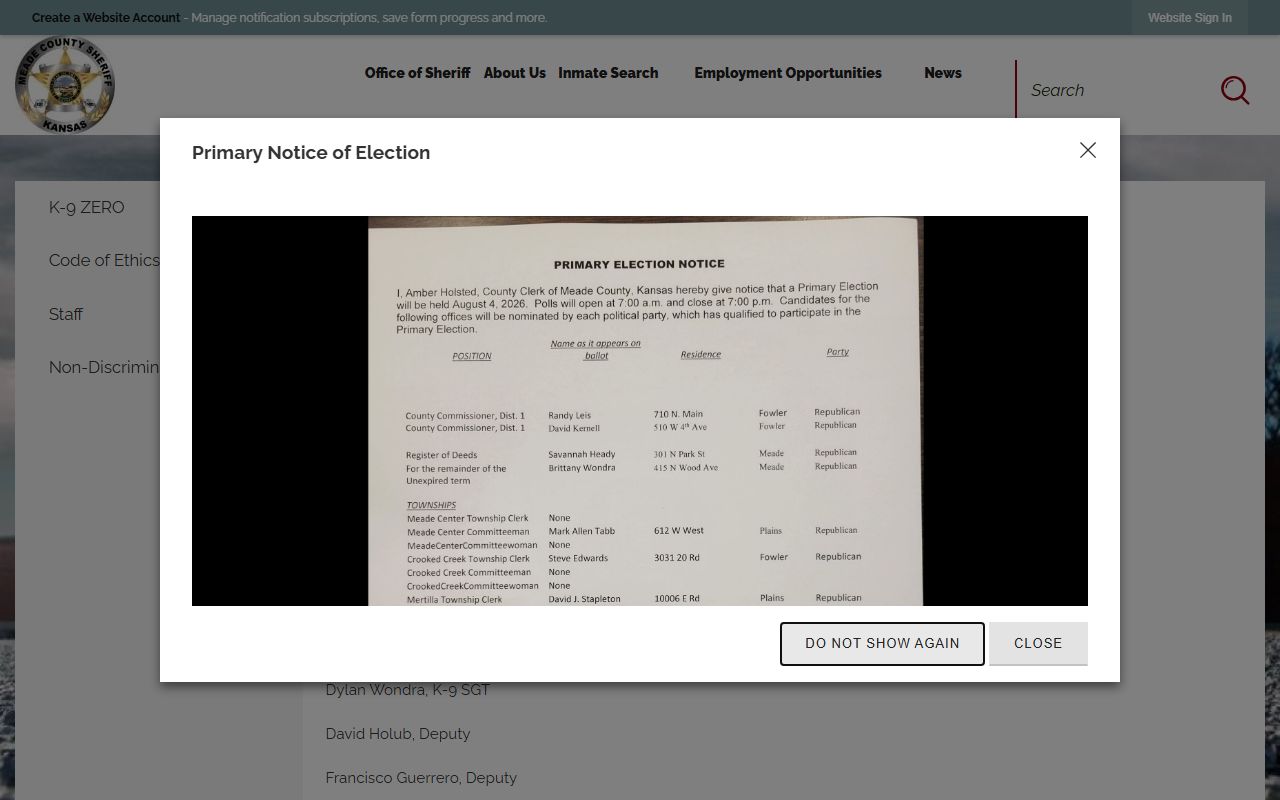Image resolution: width=1280 pixels, height=800 pixels.
Task: Select the text 'Dylan Wondra, K-9 SGT'
Action: tap(408, 690)
